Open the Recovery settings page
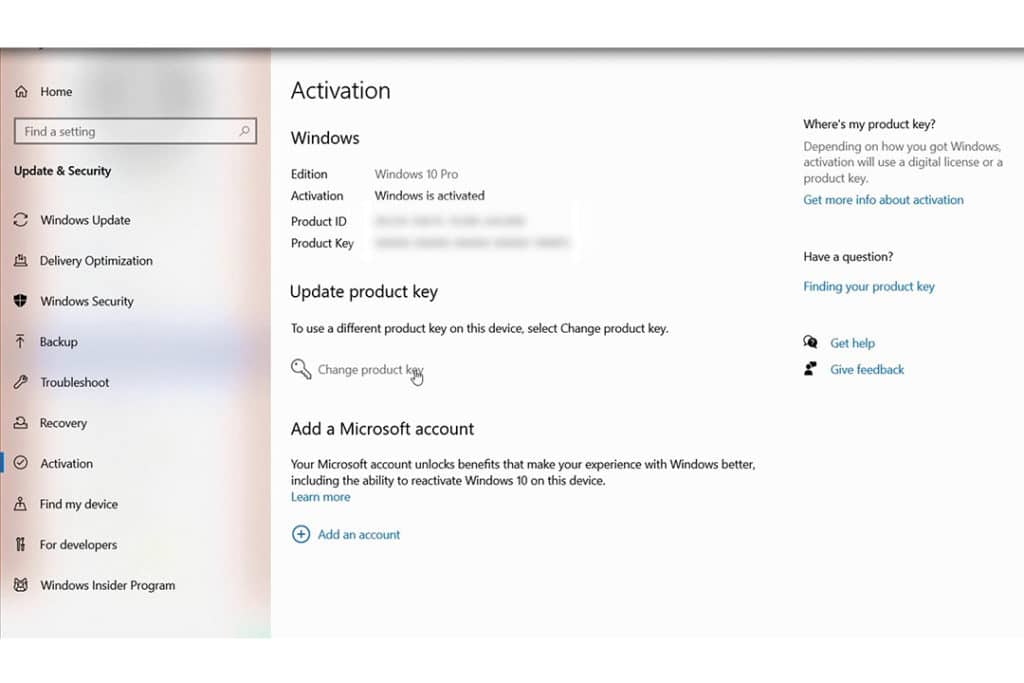 tap(63, 423)
